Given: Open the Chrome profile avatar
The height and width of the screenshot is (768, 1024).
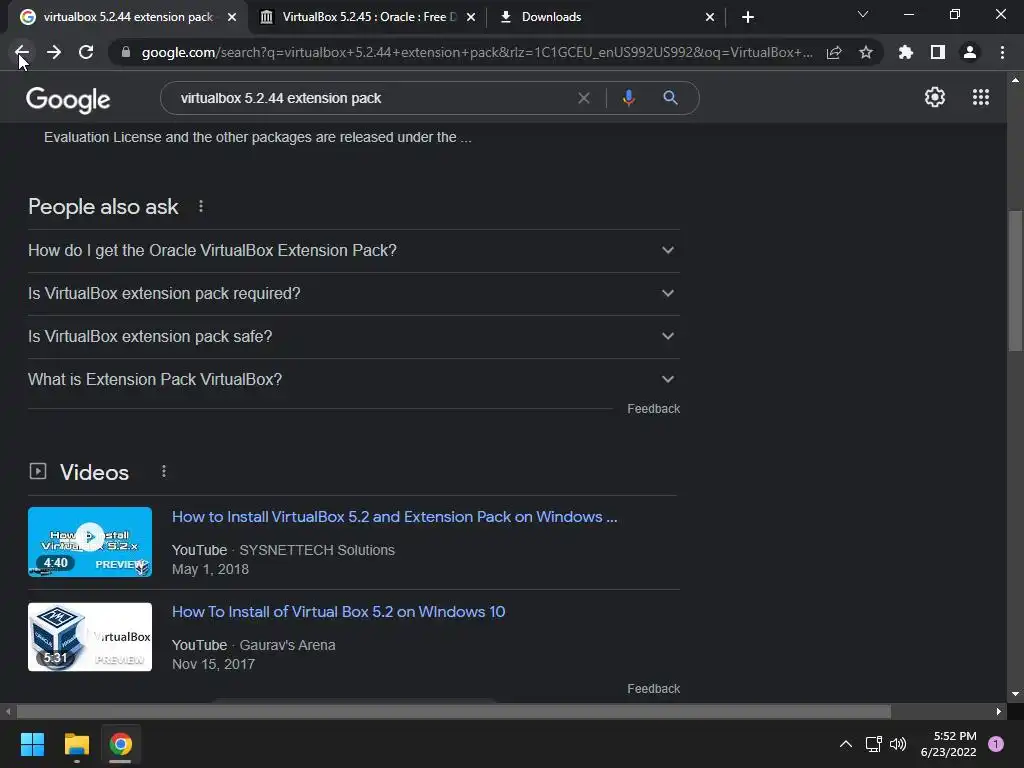Looking at the screenshot, I should [x=970, y=52].
